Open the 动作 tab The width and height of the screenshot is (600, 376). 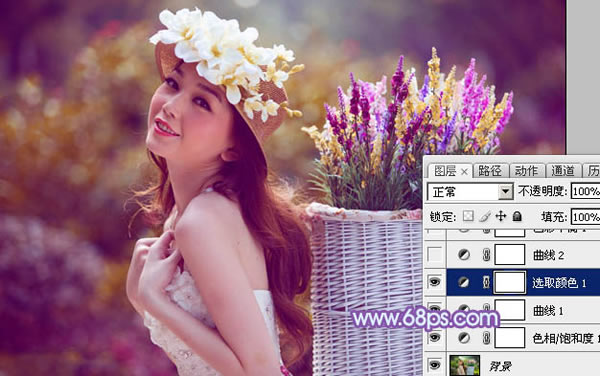pyautogui.click(x=526, y=171)
